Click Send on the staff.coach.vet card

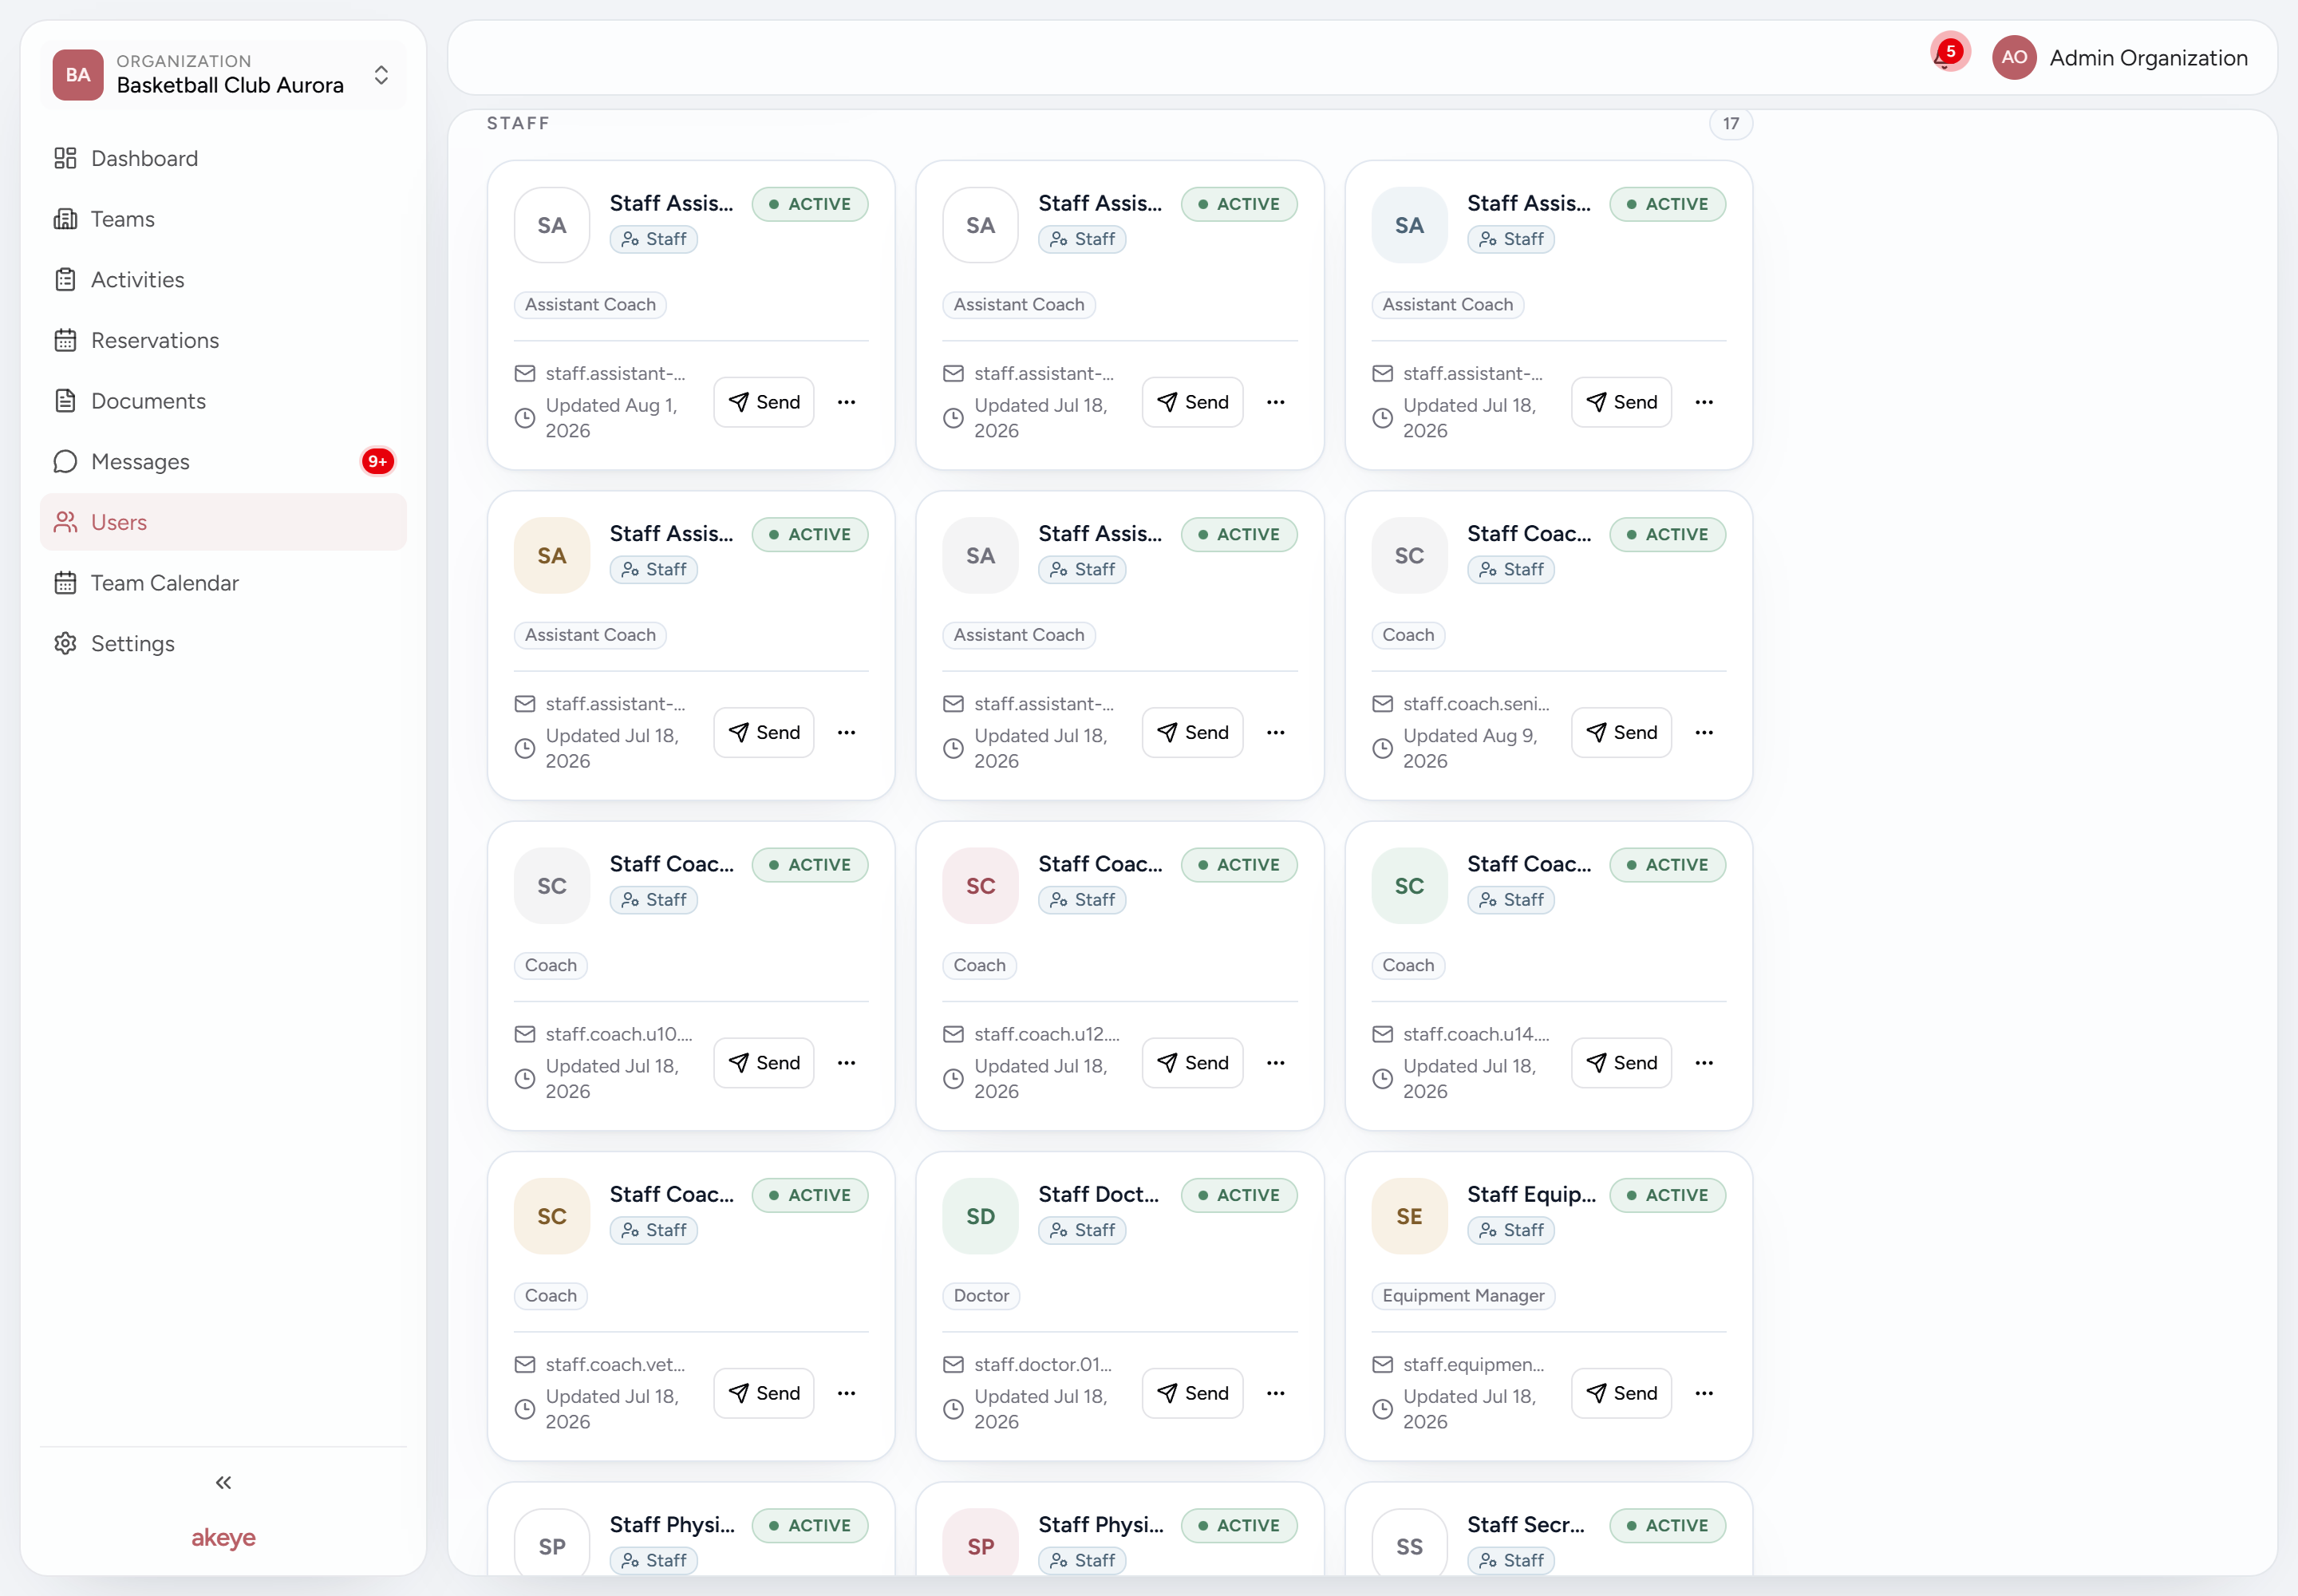(764, 1393)
